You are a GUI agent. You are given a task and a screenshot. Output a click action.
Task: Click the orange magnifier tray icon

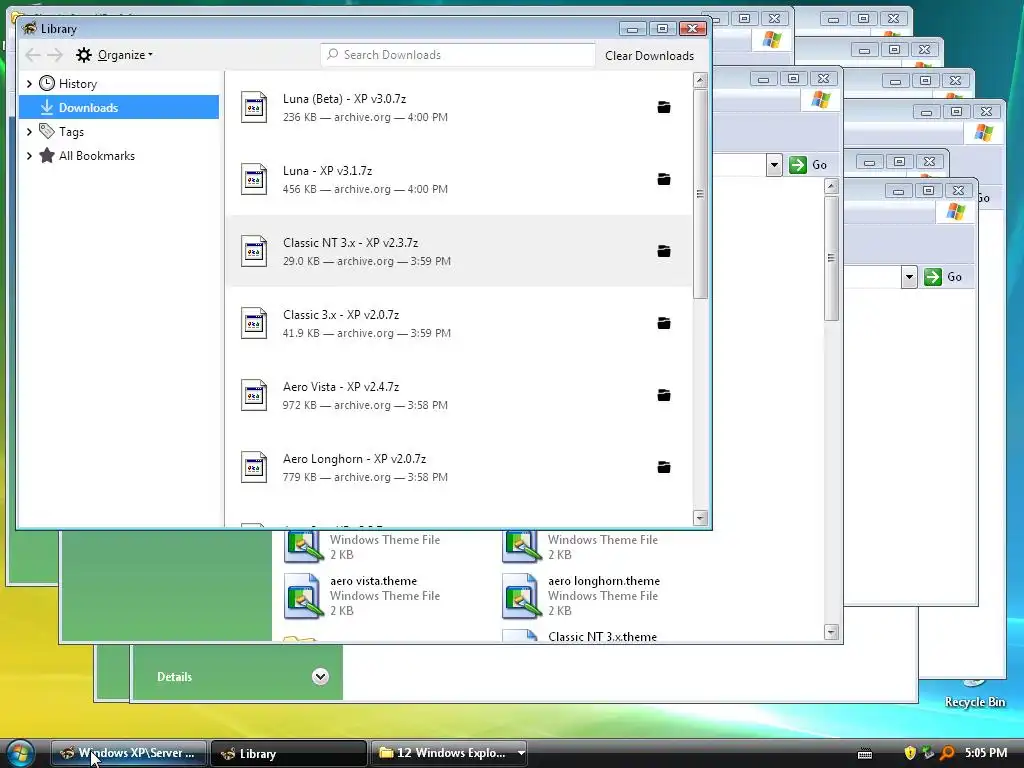point(947,753)
